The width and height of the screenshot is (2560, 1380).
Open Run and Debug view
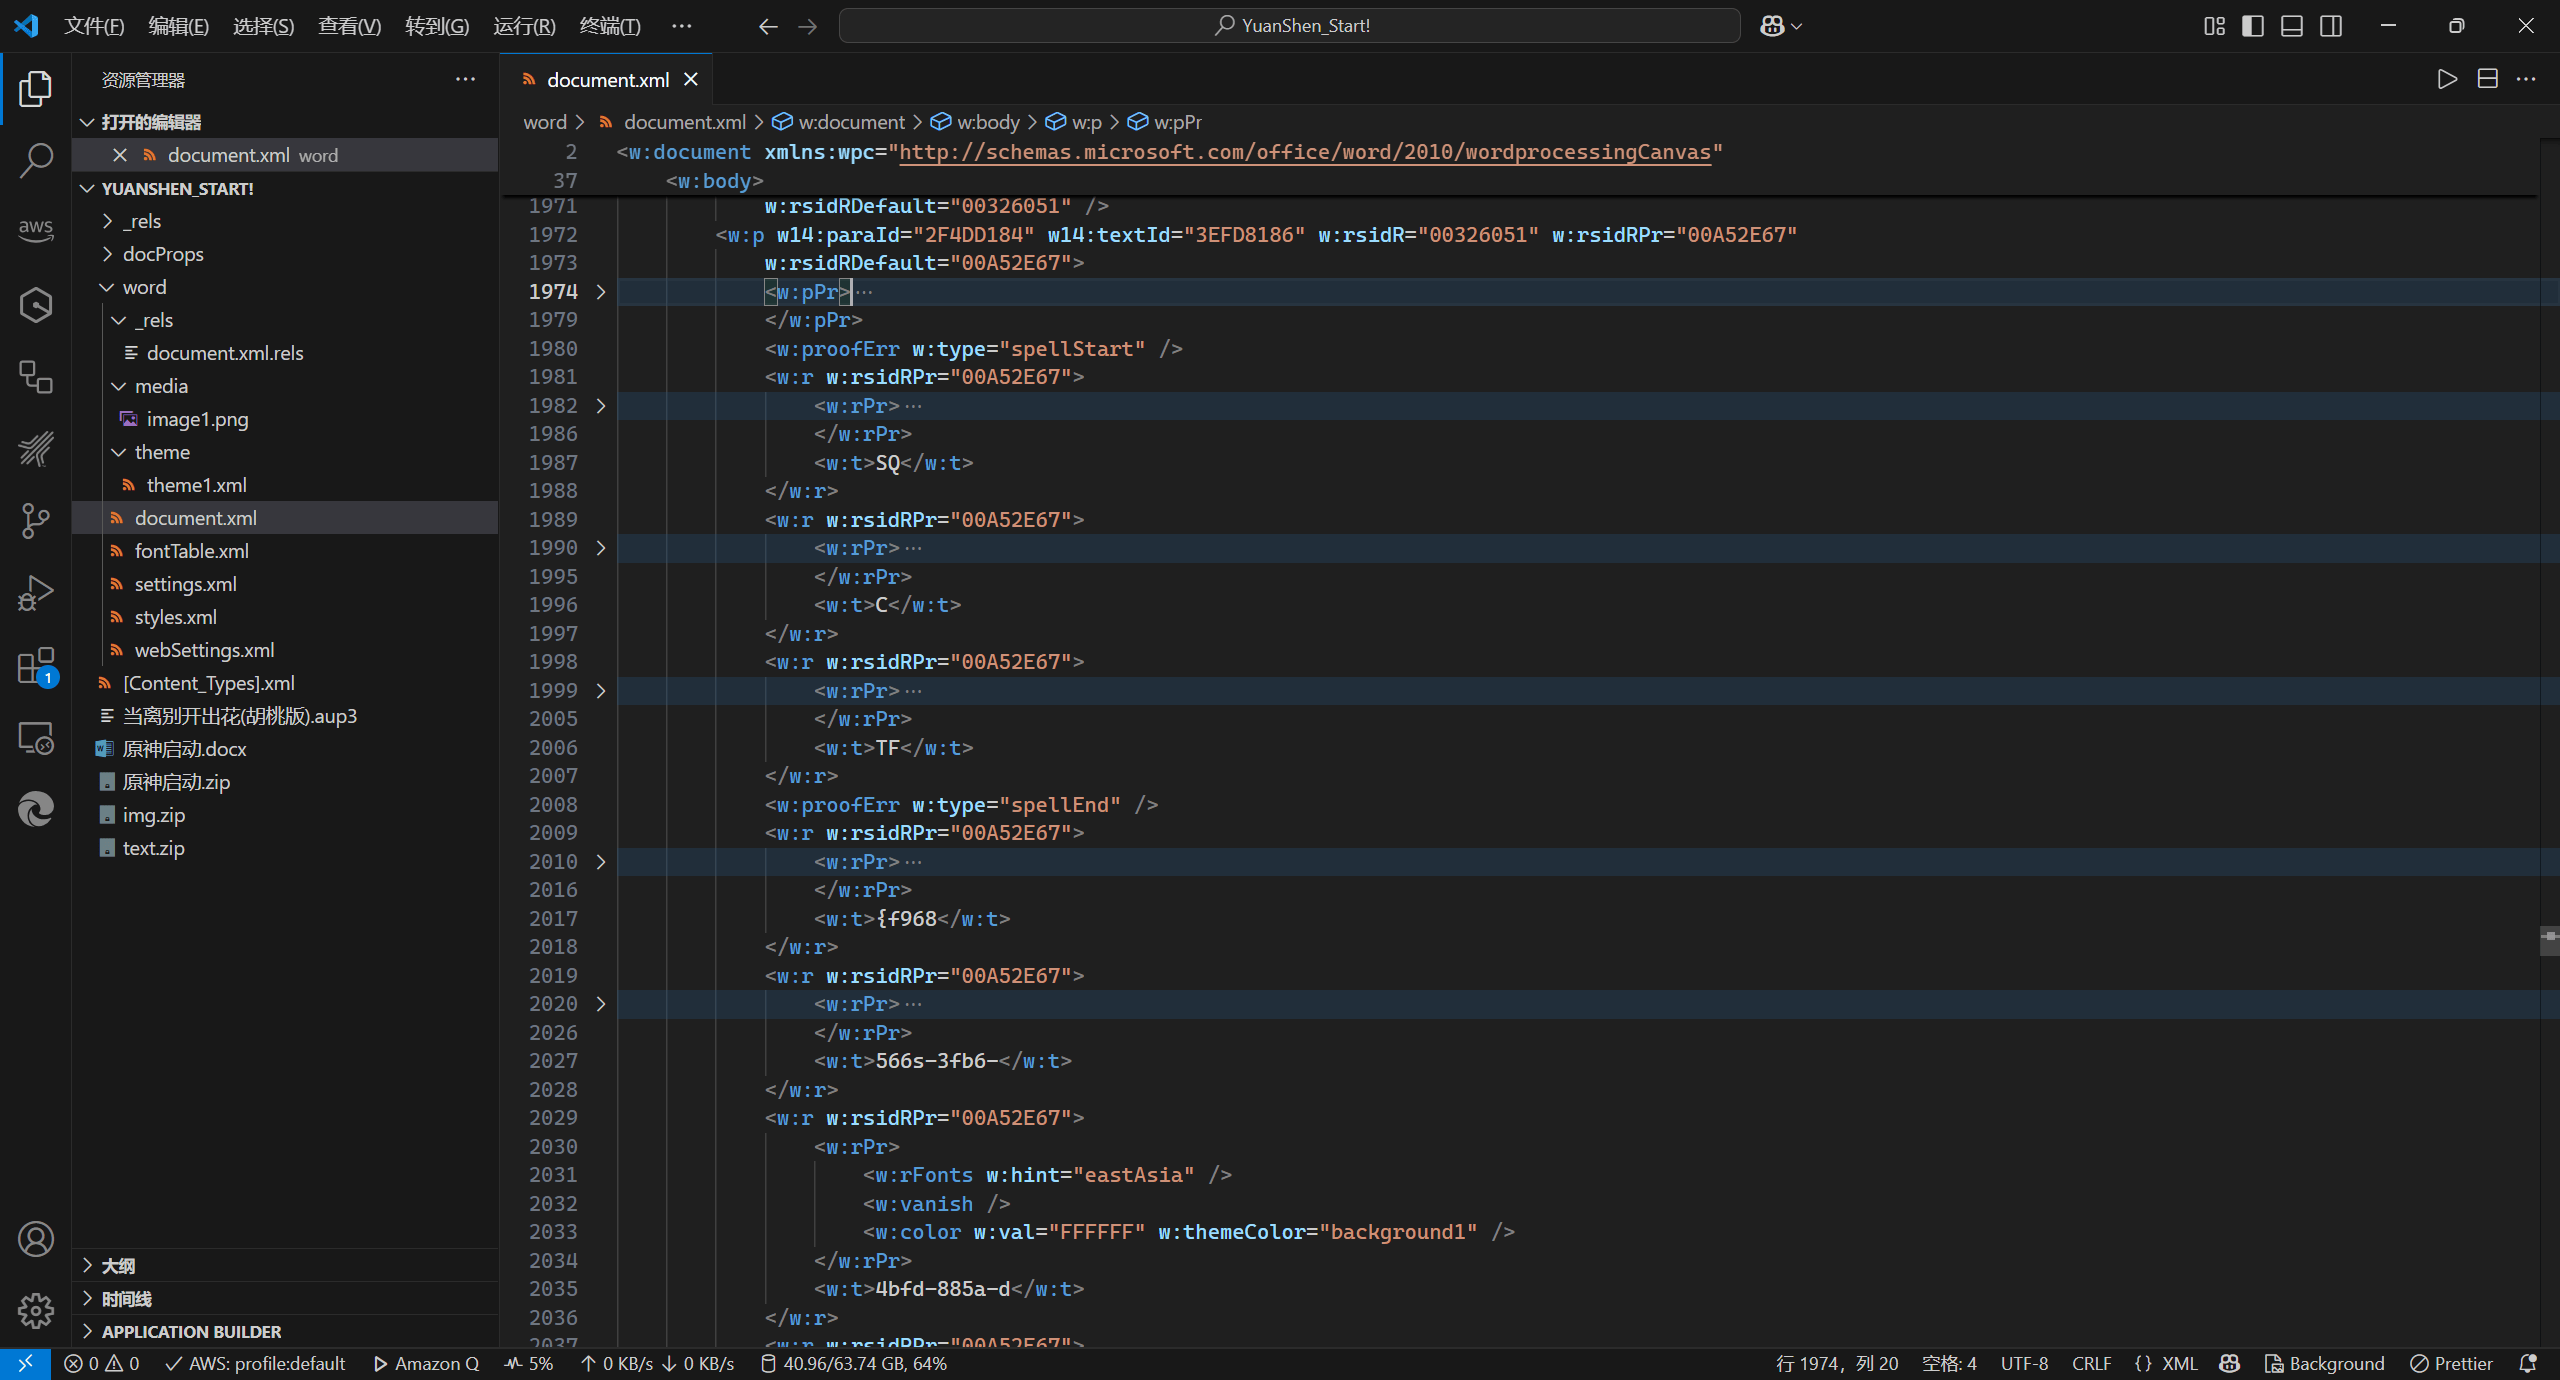point(36,592)
